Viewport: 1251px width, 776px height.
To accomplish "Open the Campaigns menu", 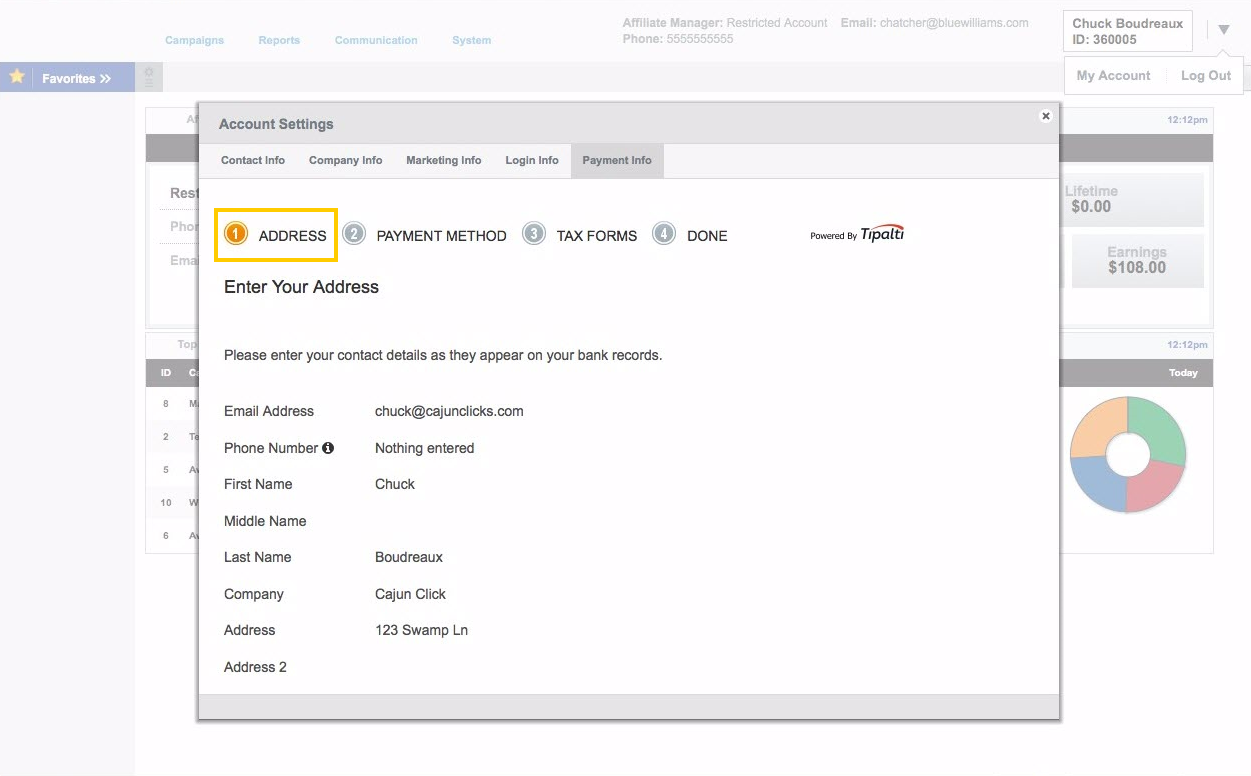I will tap(194, 40).
